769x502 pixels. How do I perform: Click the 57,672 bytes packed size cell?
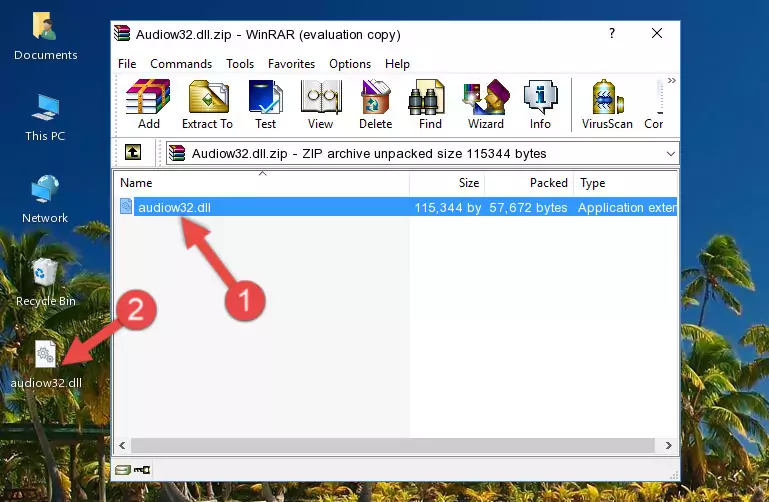528,207
